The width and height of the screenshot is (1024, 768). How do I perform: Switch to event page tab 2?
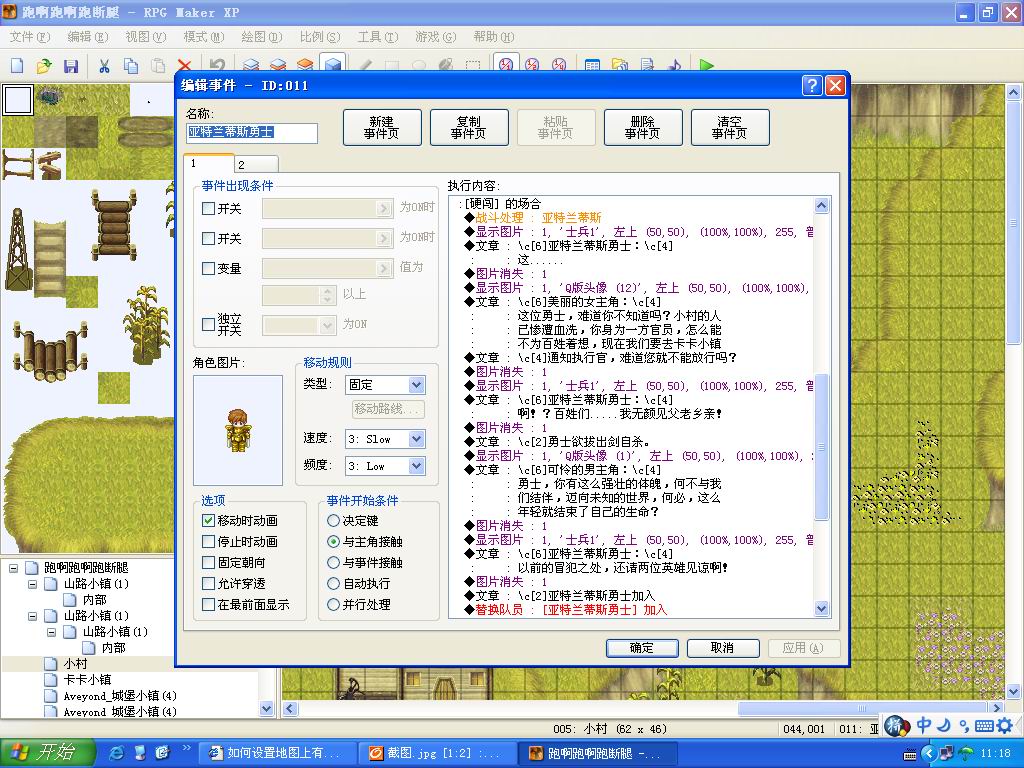click(256, 165)
